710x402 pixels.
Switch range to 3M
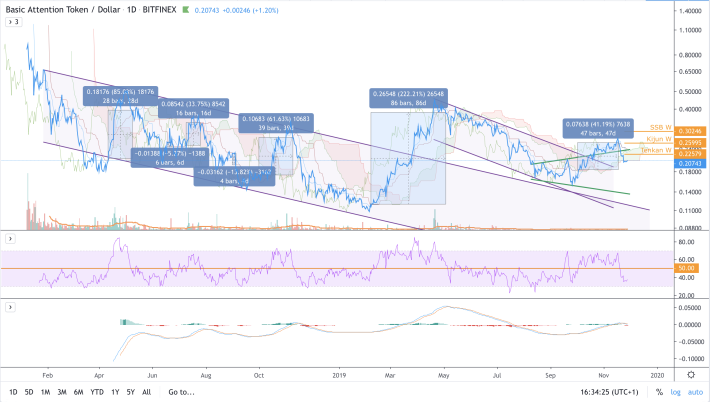62,393
